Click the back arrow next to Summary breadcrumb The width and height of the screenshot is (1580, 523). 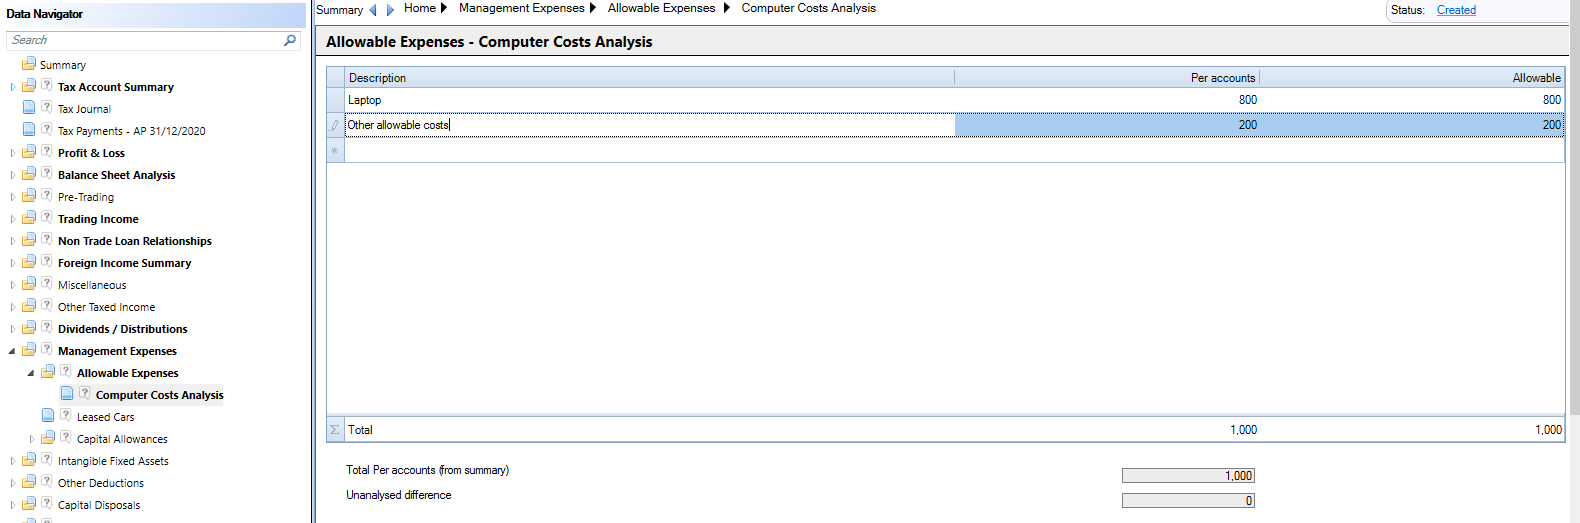[x=373, y=10]
